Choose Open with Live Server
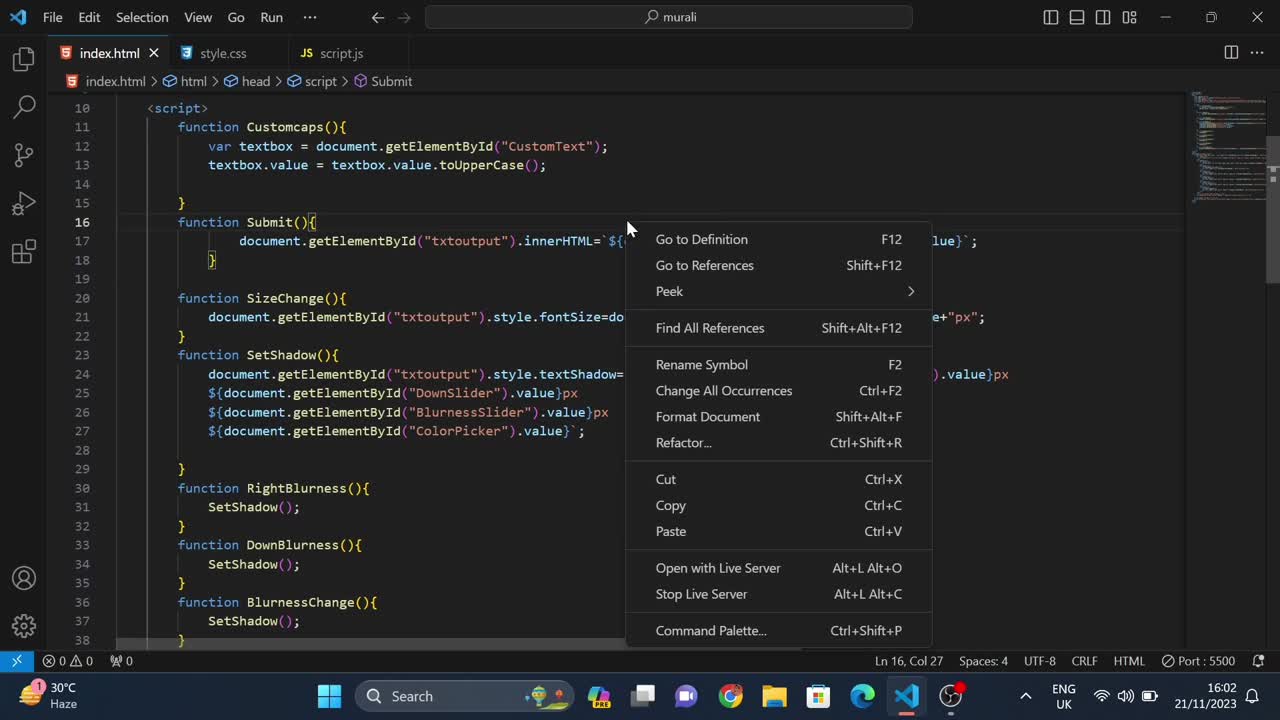Screen dimensions: 1280x720 tap(778, 568)
